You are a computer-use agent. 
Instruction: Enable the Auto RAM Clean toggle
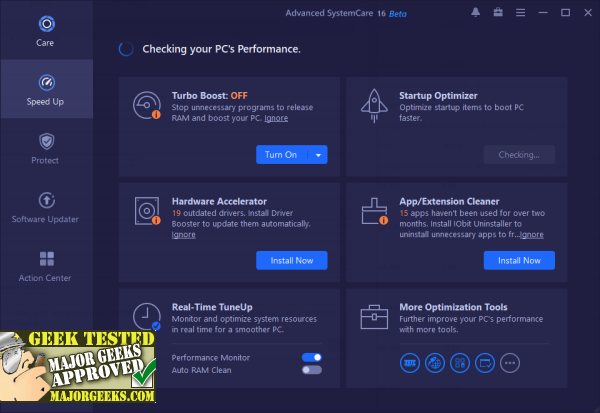coord(312,370)
